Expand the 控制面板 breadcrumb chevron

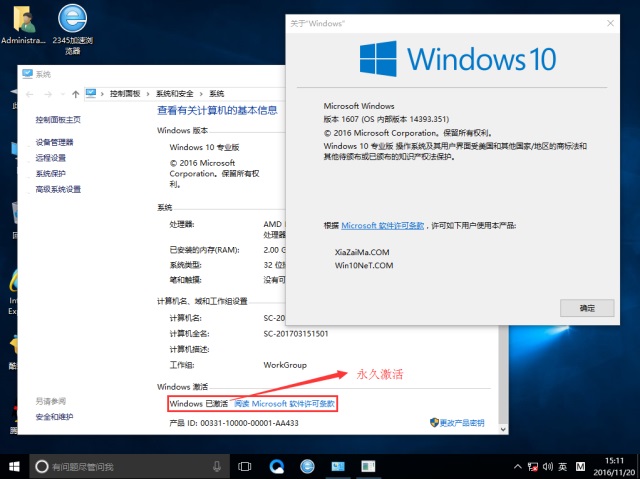[x=149, y=93]
